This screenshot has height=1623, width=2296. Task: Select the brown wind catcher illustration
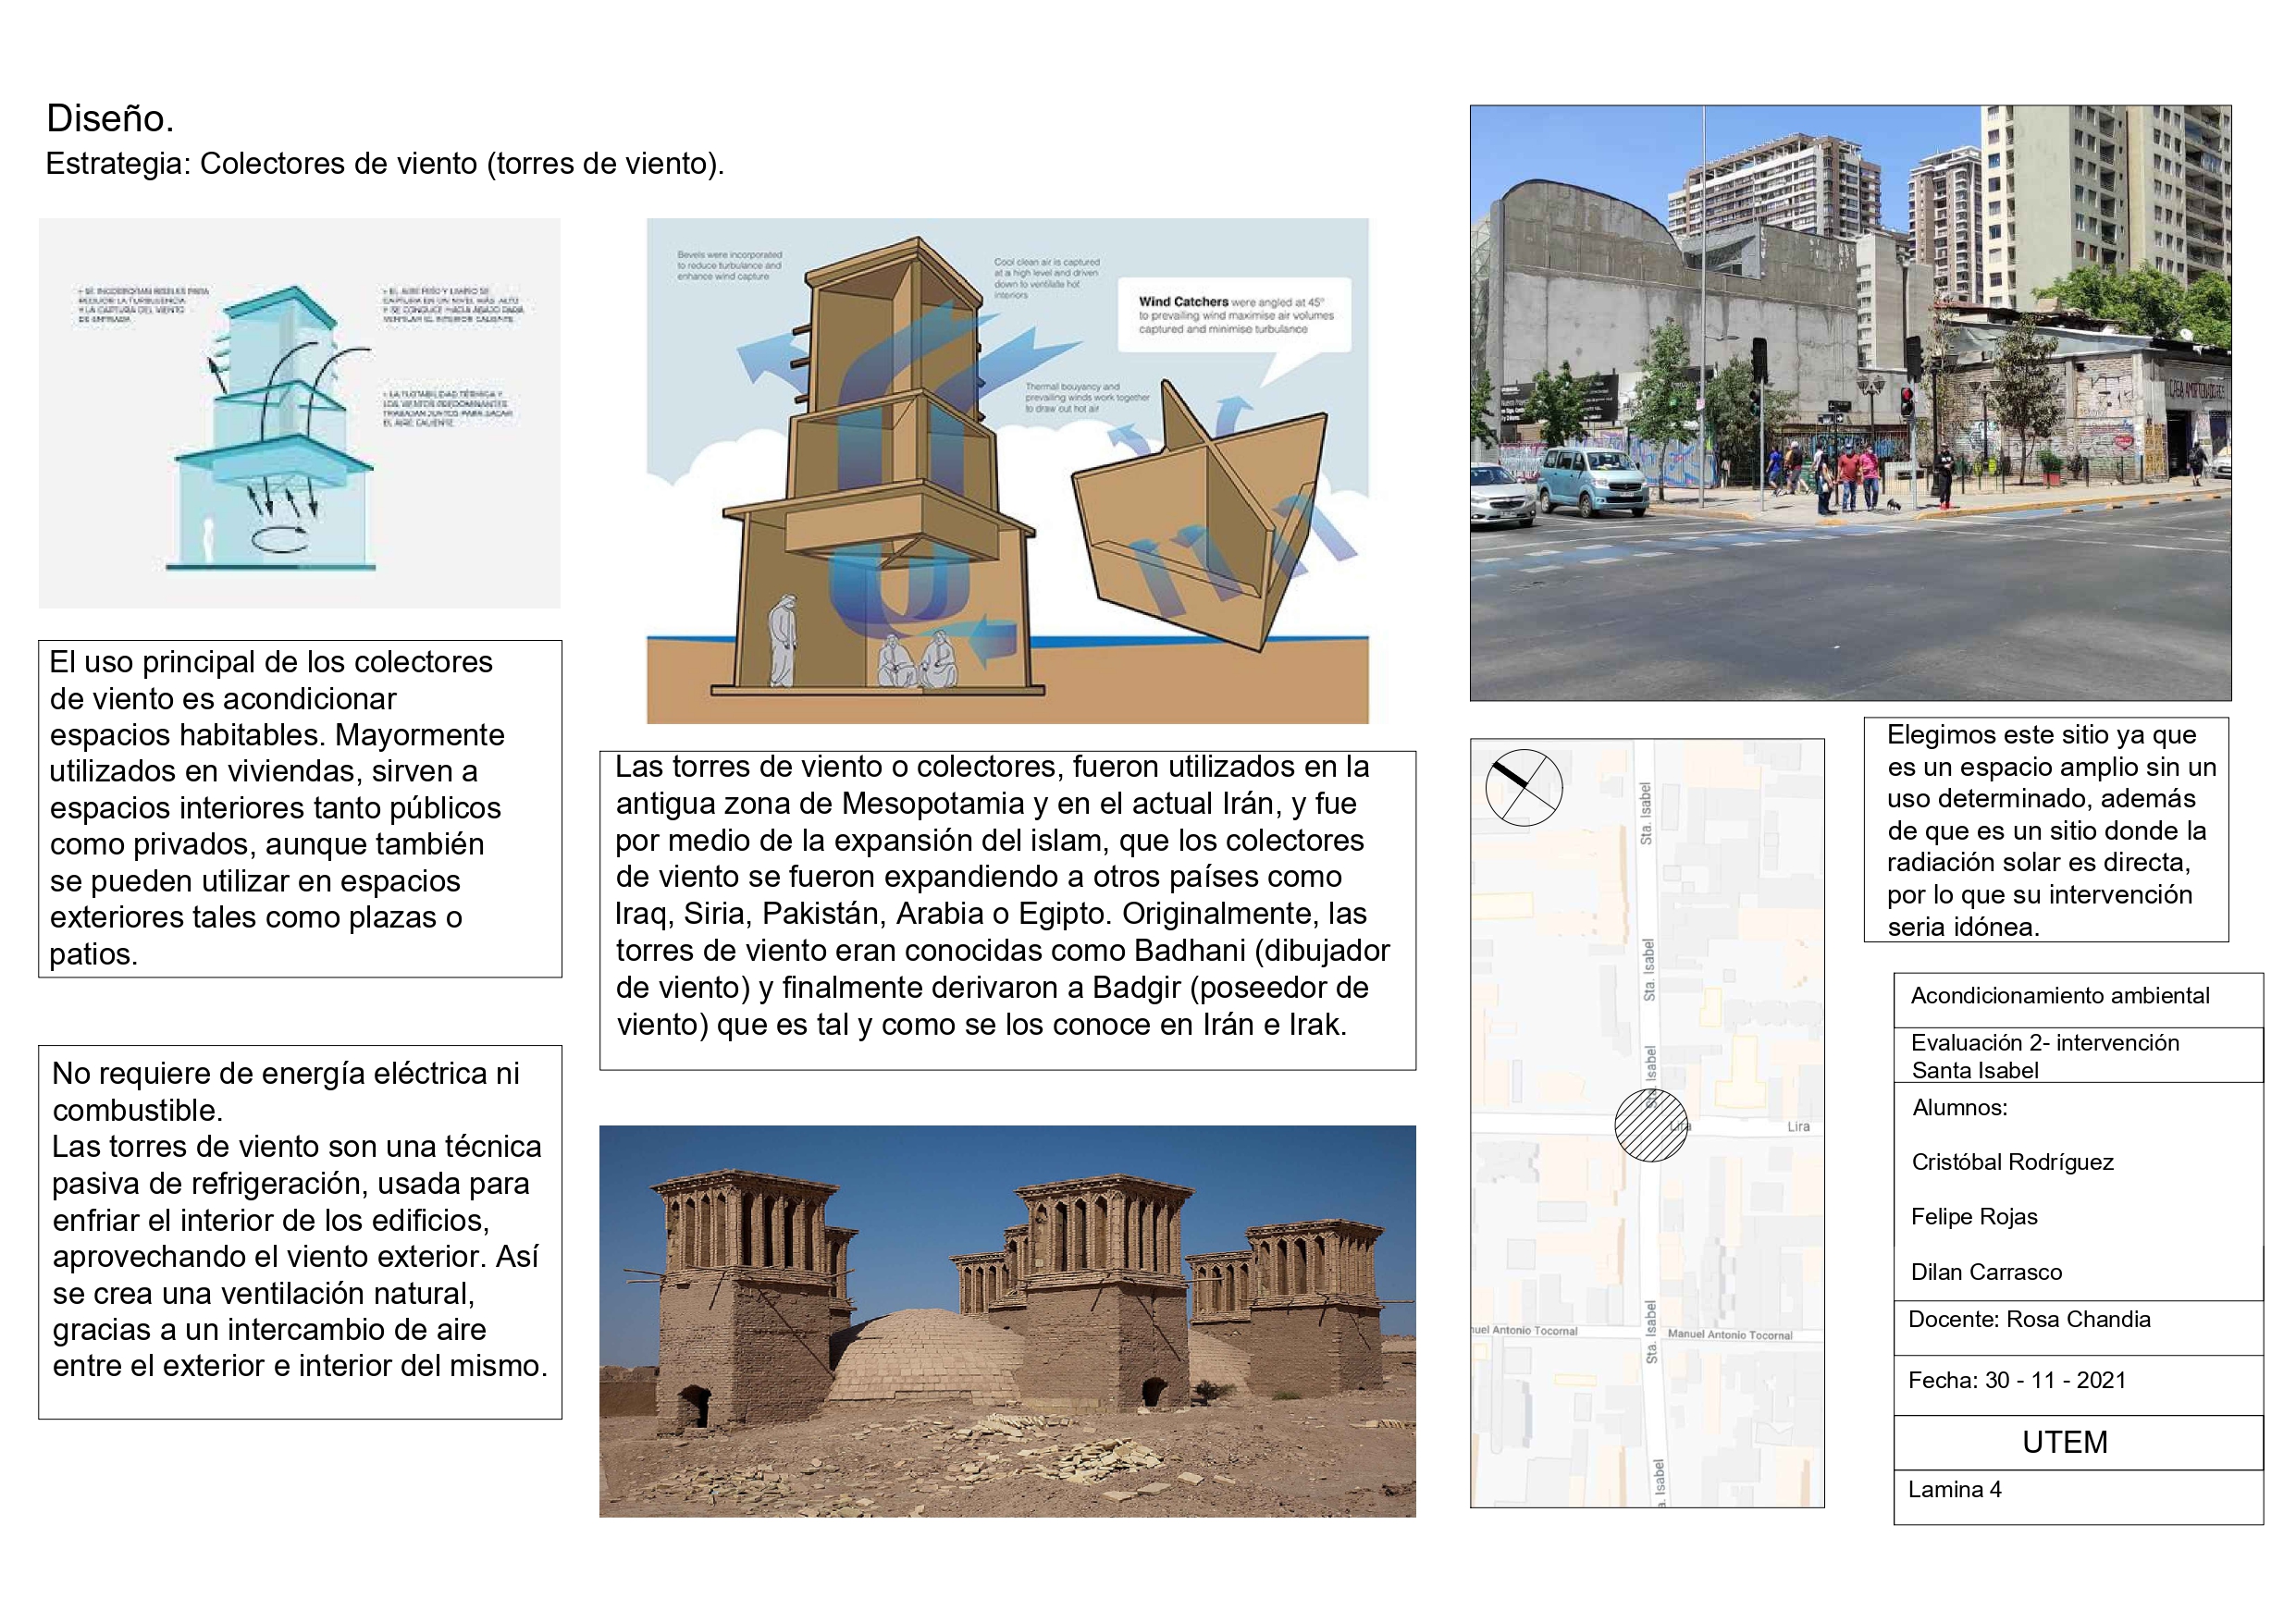coord(1007,470)
